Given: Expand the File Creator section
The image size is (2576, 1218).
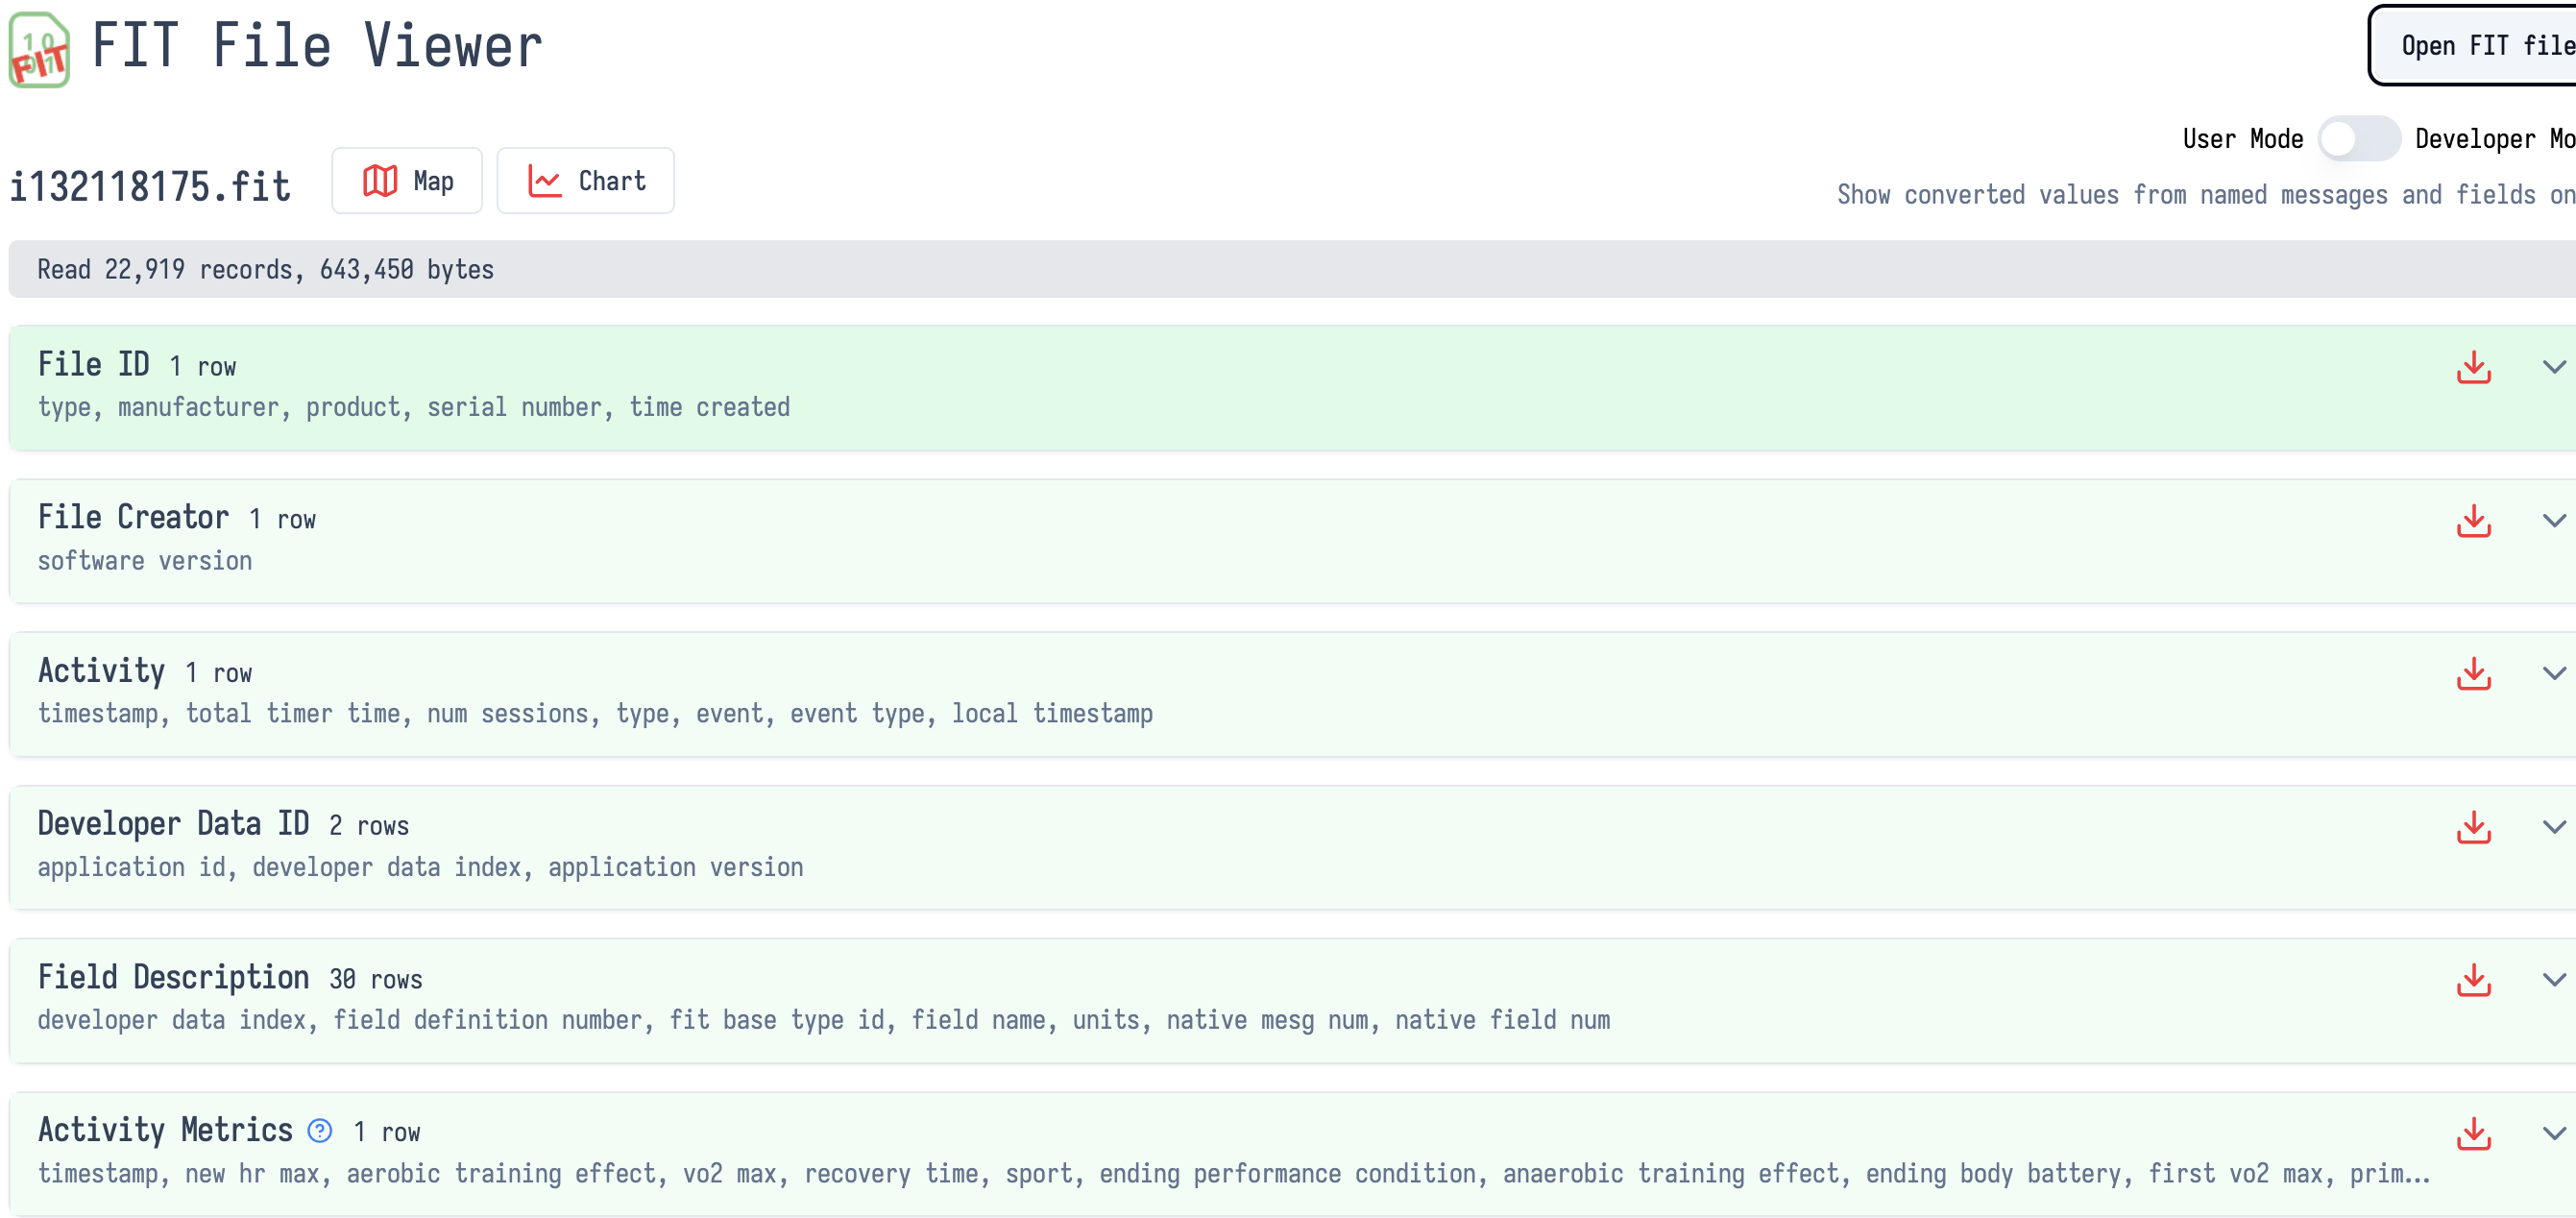Looking at the screenshot, I should click(2554, 520).
